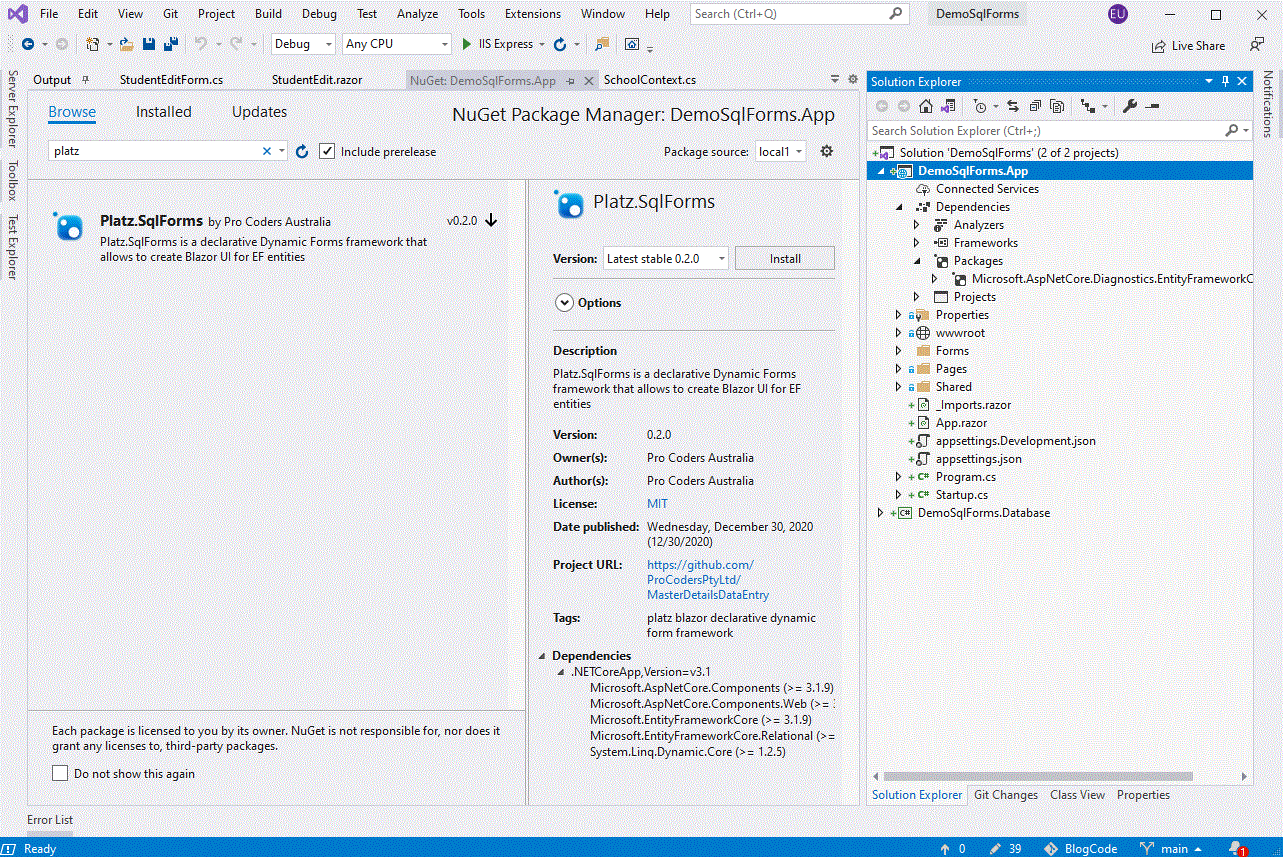Open the SchoolContext.cs tab

coord(650,80)
